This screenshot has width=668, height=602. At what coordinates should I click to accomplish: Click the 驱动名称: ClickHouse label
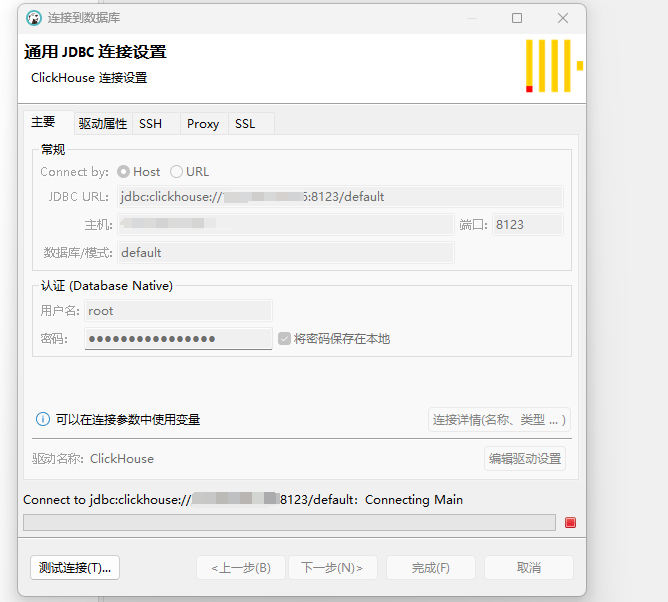pyautogui.click(x=93, y=458)
